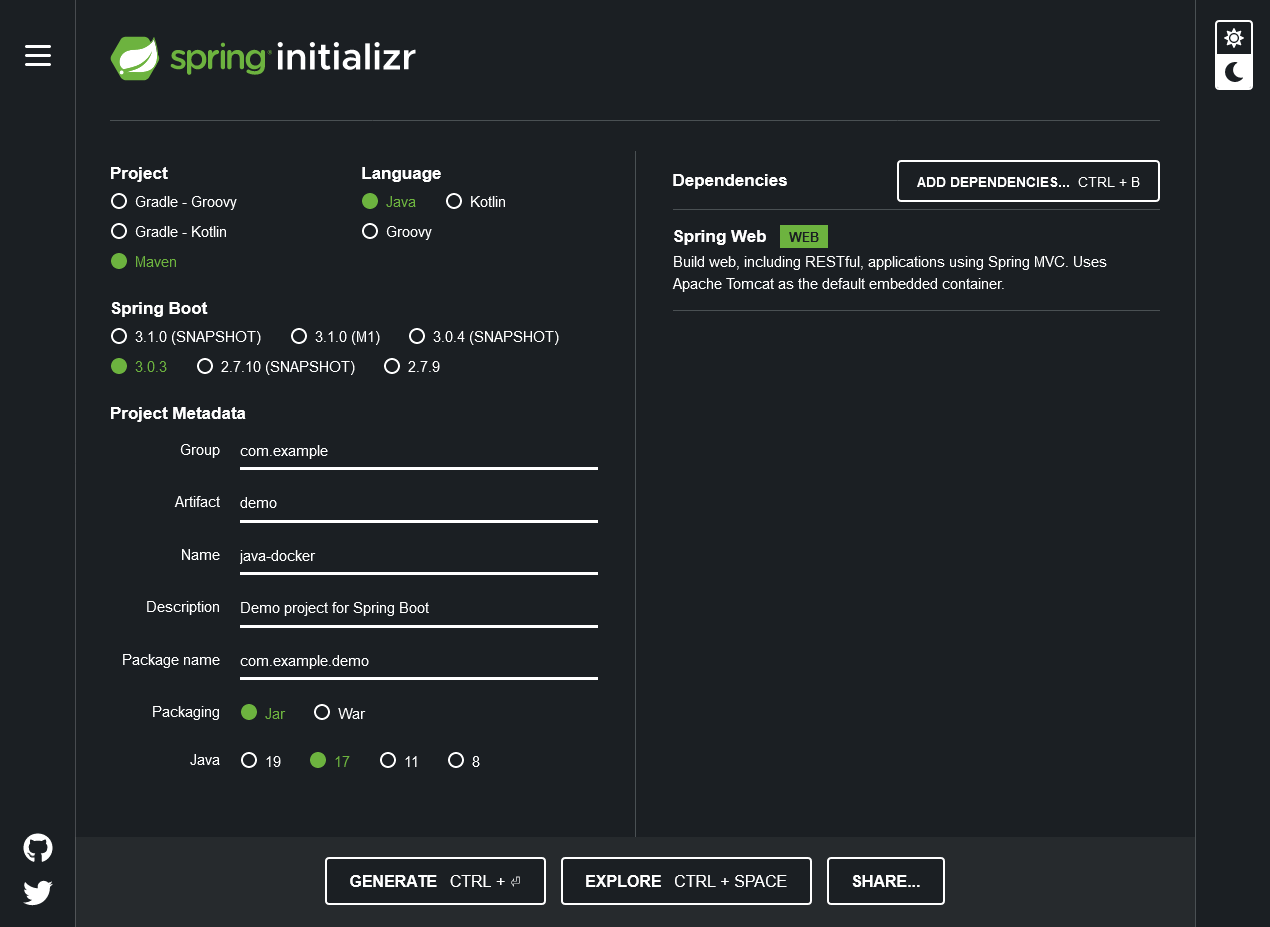Viewport: 1270px width, 927px height.
Task: Click the Spring Initializr logo
Action: 263,58
